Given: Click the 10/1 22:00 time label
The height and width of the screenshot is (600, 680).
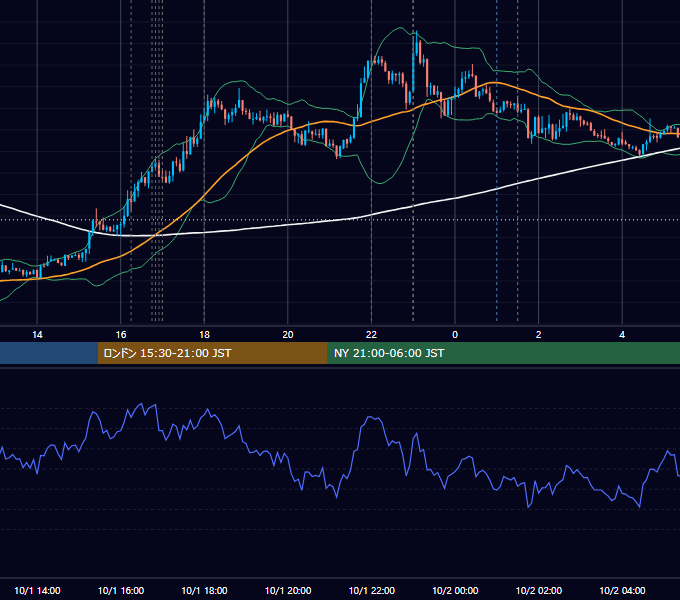Looking at the screenshot, I should 372,590.
